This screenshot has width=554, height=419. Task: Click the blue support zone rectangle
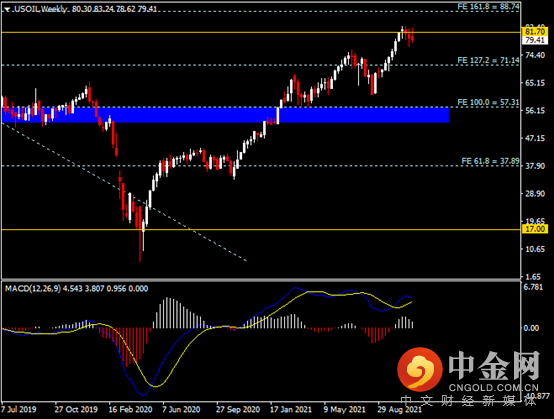pos(225,115)
